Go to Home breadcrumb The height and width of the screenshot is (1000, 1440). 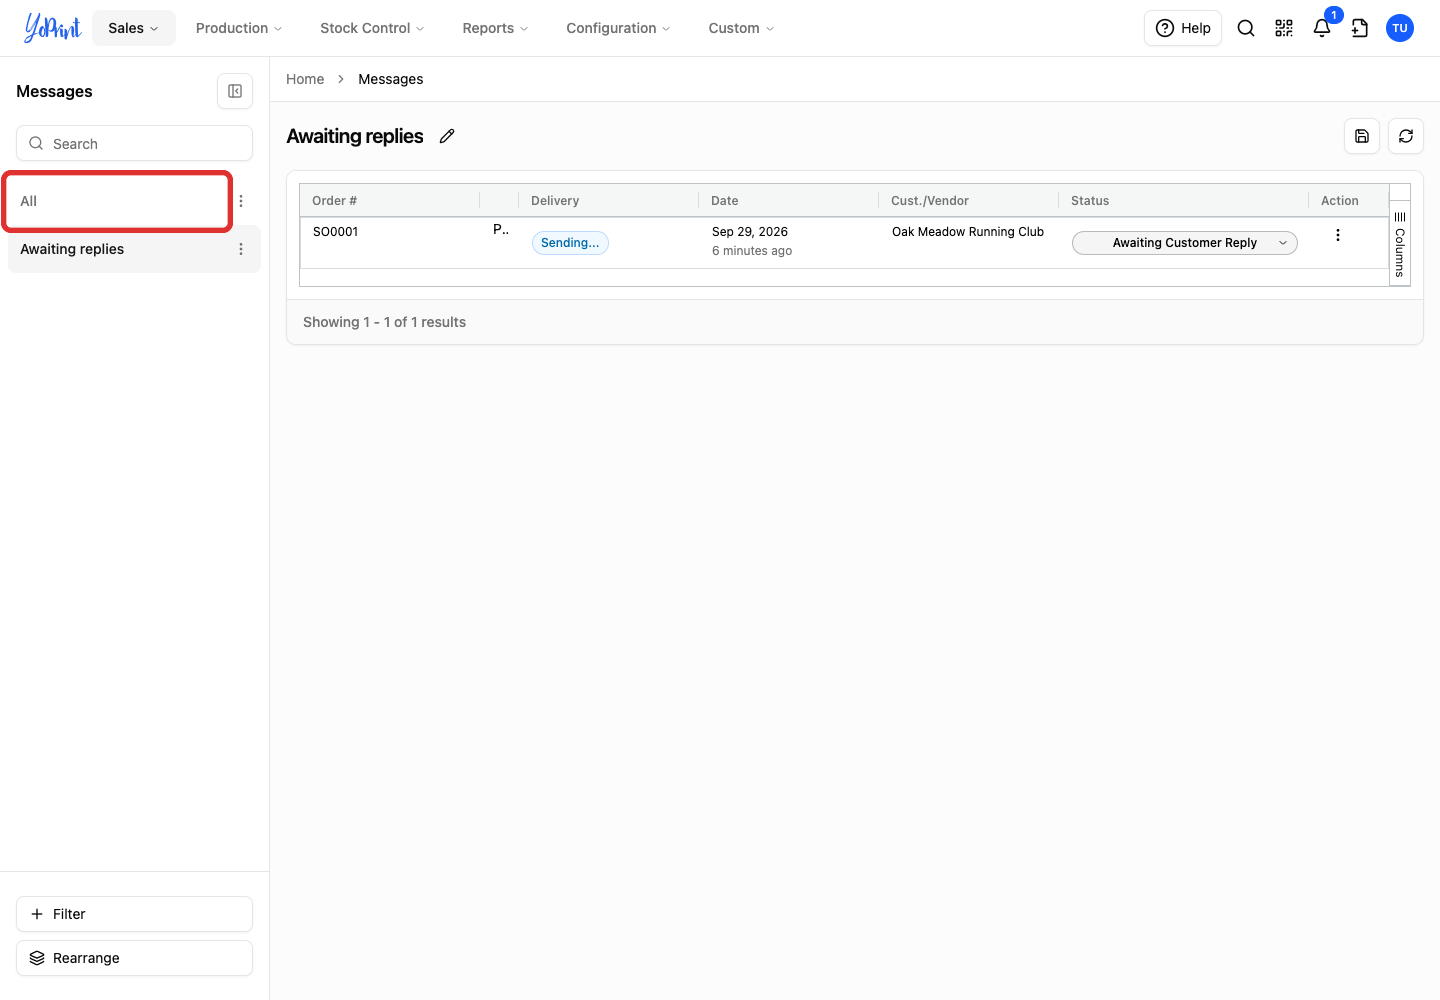pyautogui.click(x=305, y=79)
